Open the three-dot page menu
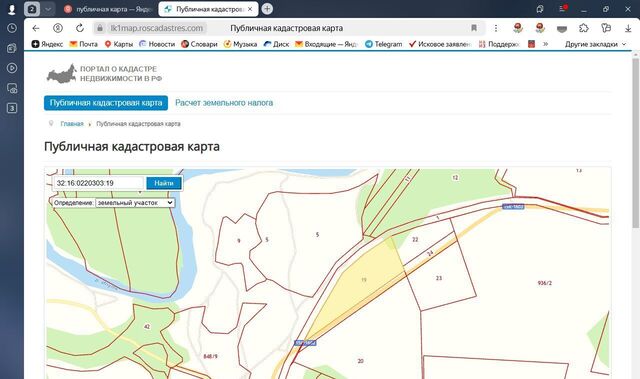Viewport: 640px width, 379px height. [496, 28]
